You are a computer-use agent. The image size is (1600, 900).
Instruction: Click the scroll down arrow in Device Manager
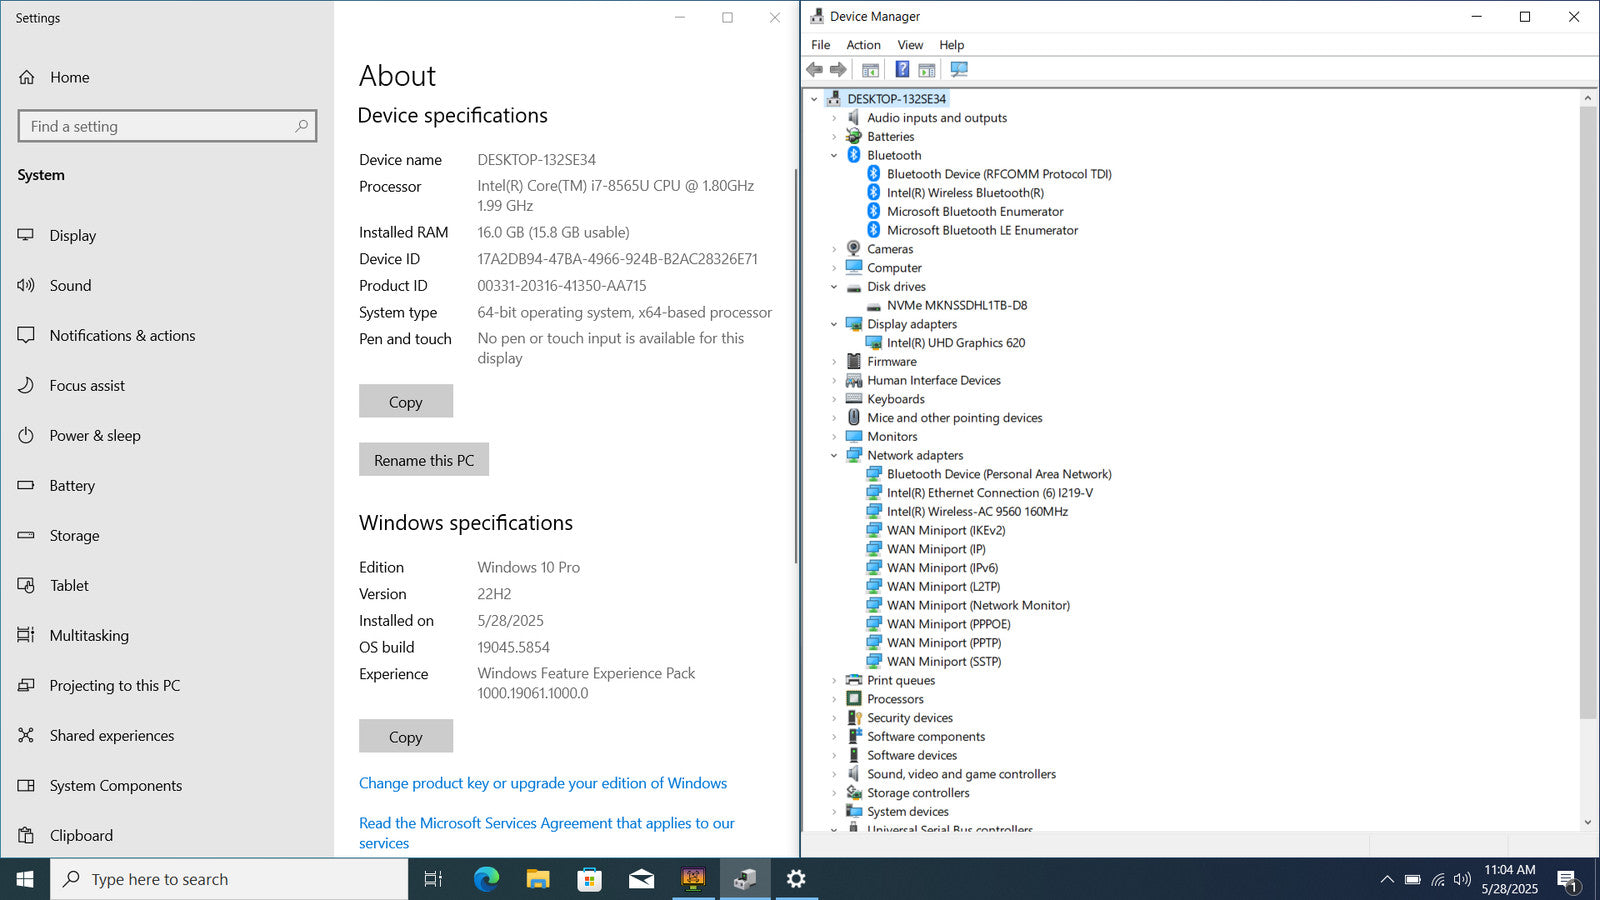[x=1587, y=822]
